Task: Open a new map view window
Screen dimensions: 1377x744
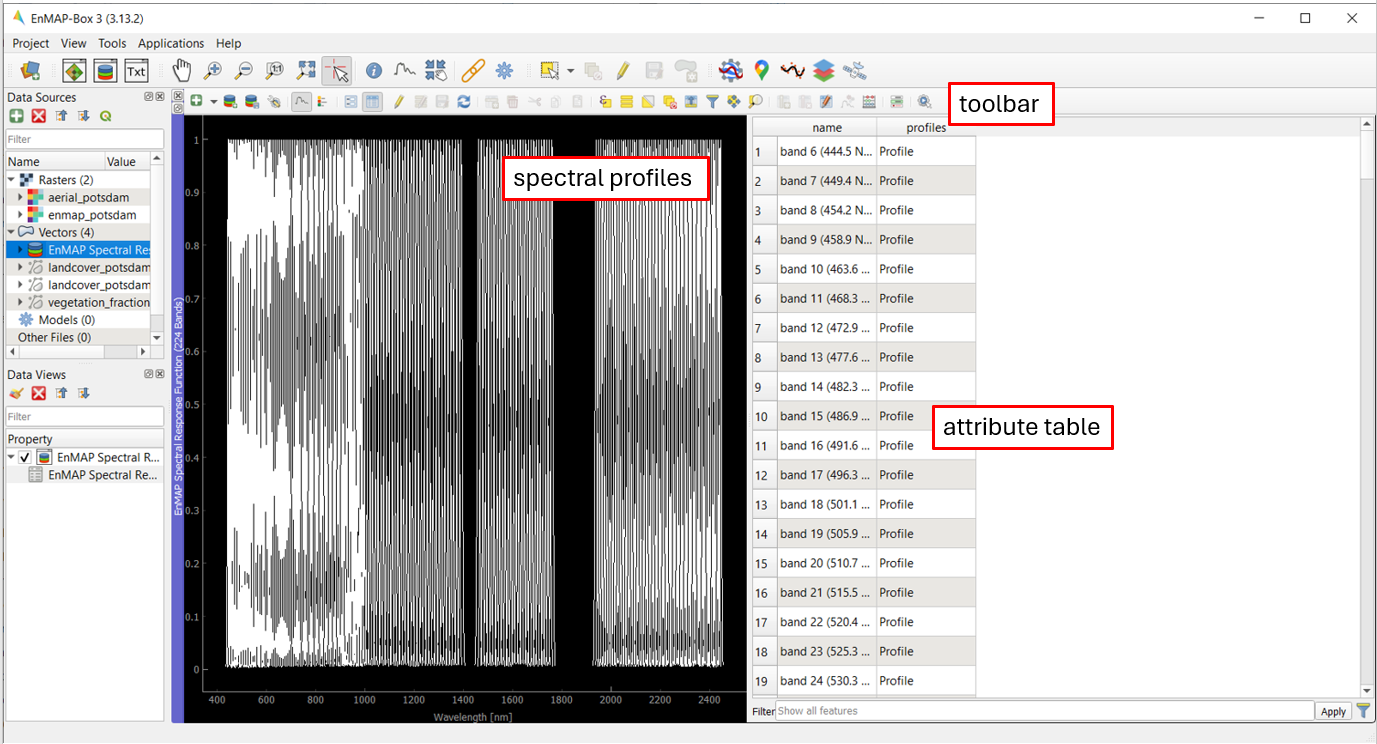Action: coord(75,71)
